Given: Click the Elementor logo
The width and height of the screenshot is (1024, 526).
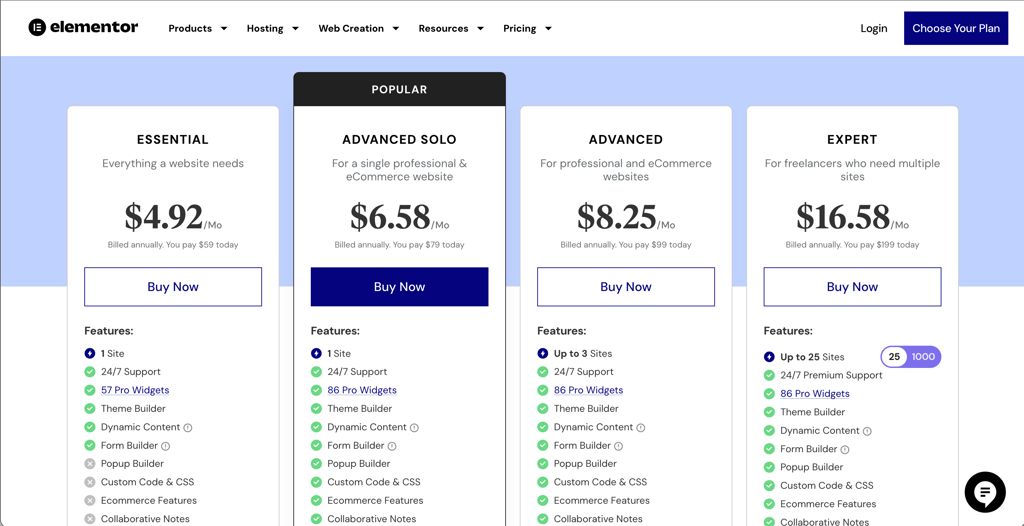Looking at the screenshot, I should [x=83, y=27].
